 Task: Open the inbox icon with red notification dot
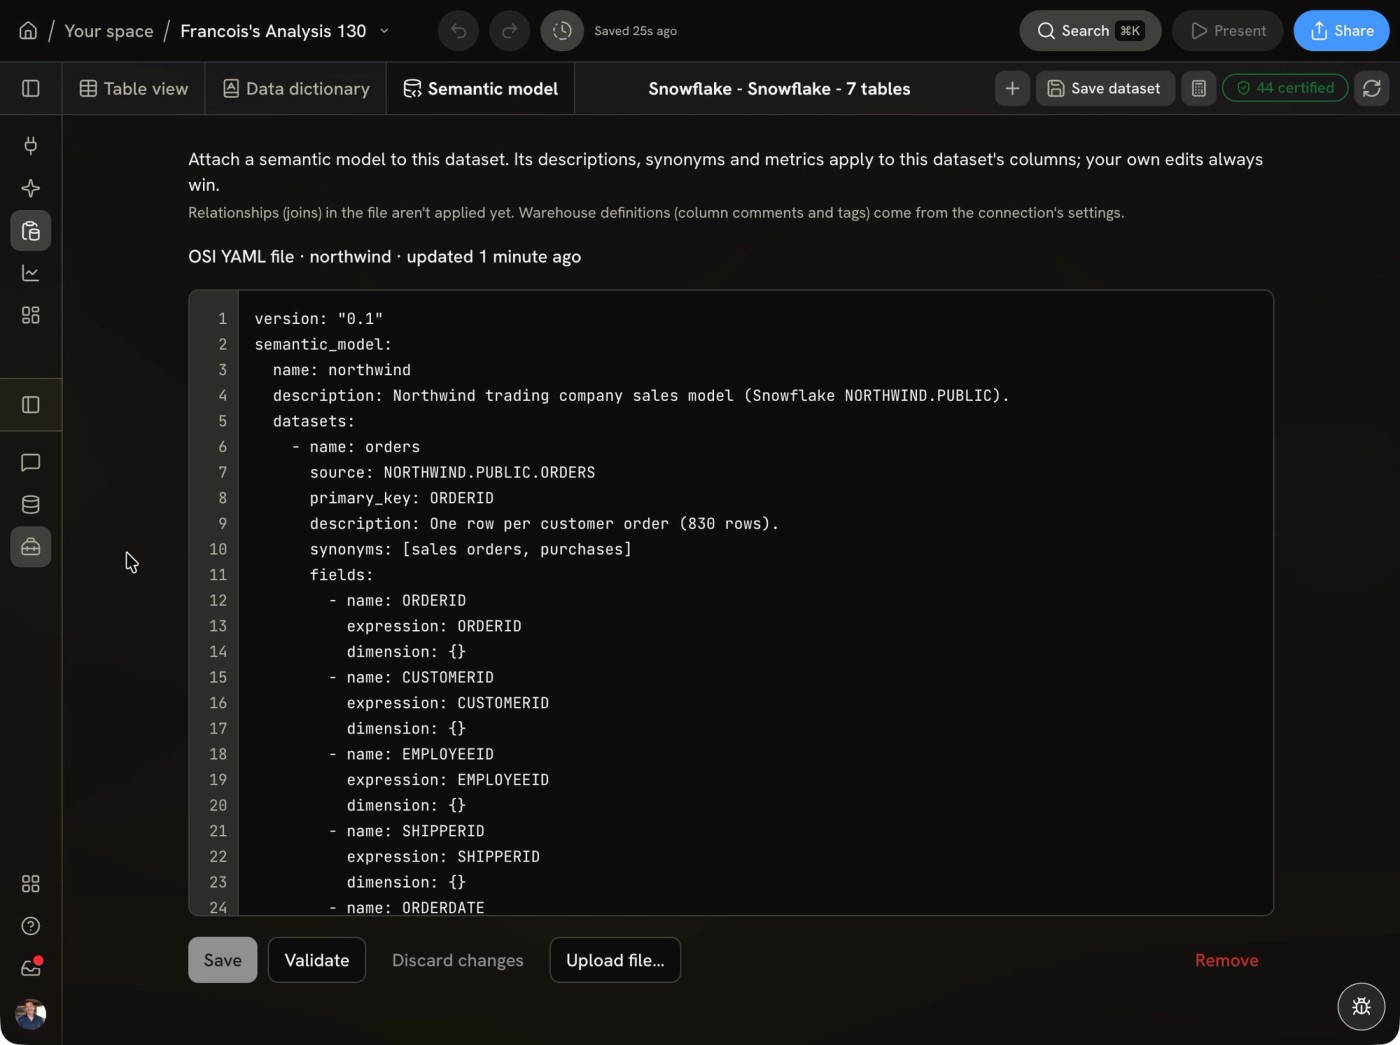(x=31, y=968)
